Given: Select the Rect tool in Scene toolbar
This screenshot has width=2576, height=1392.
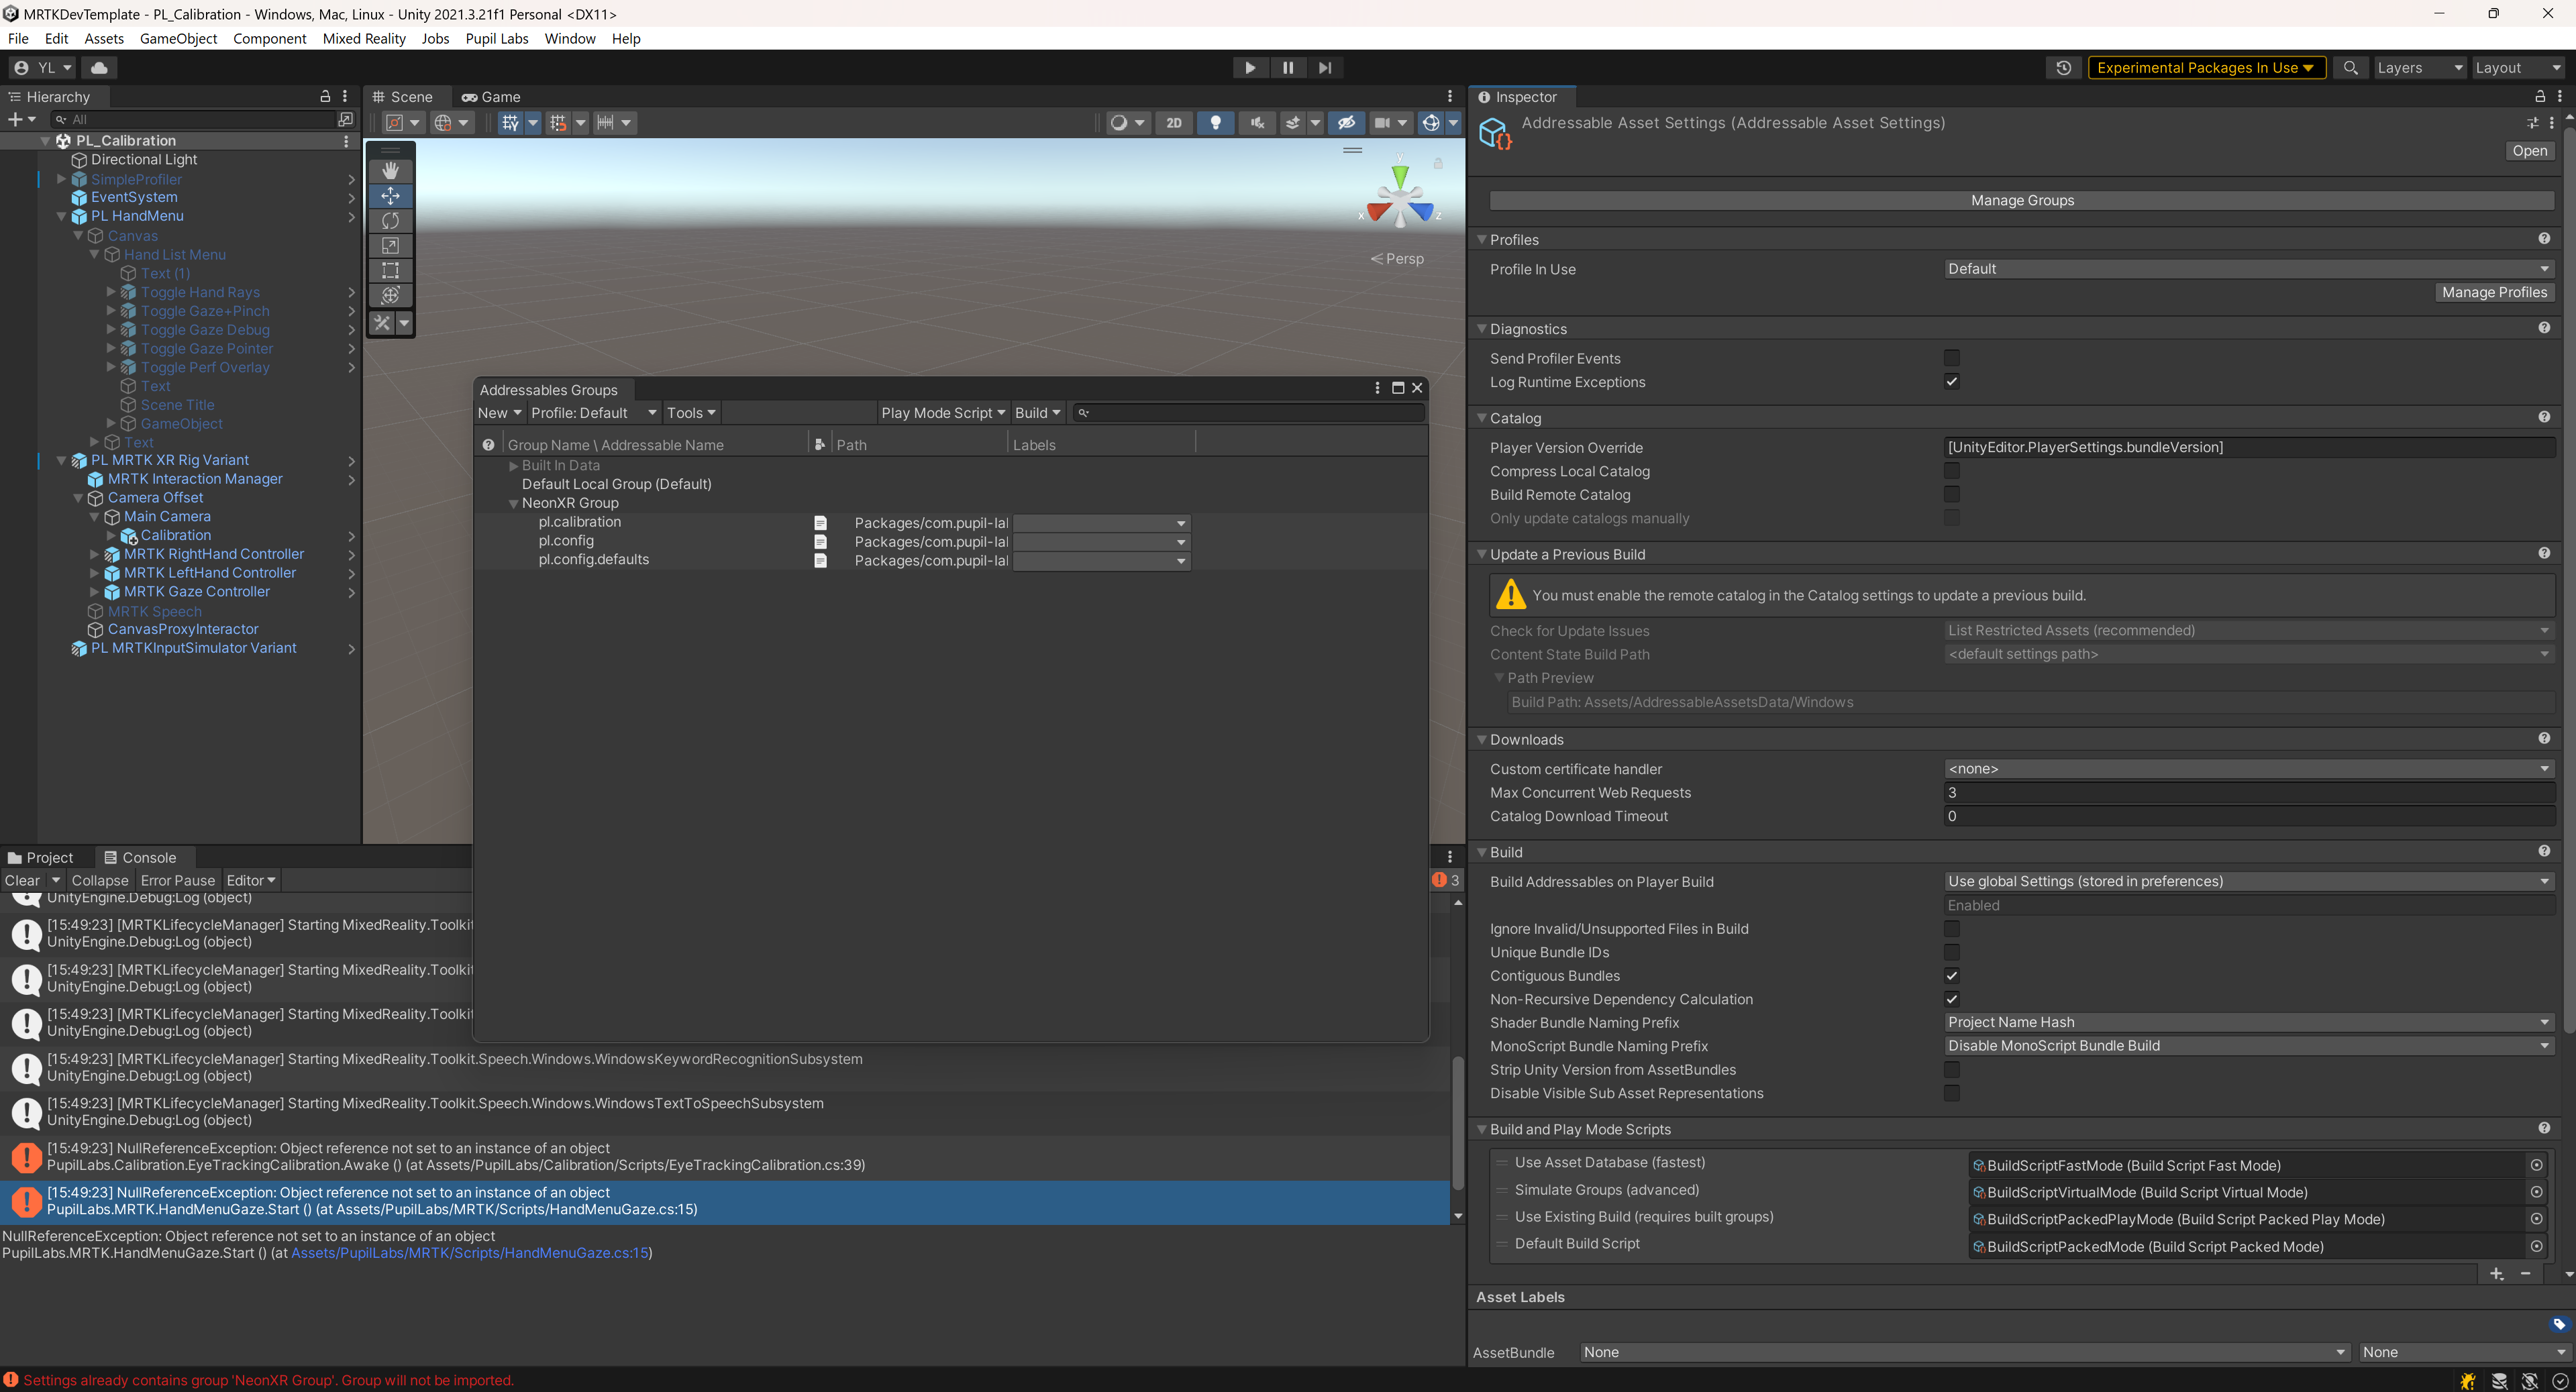Looking at the screenshot, I should pos(390,270).
